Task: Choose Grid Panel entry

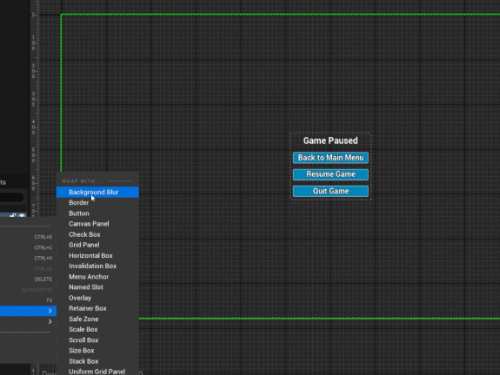Action: pyautogui.click(x=97, y=245)
